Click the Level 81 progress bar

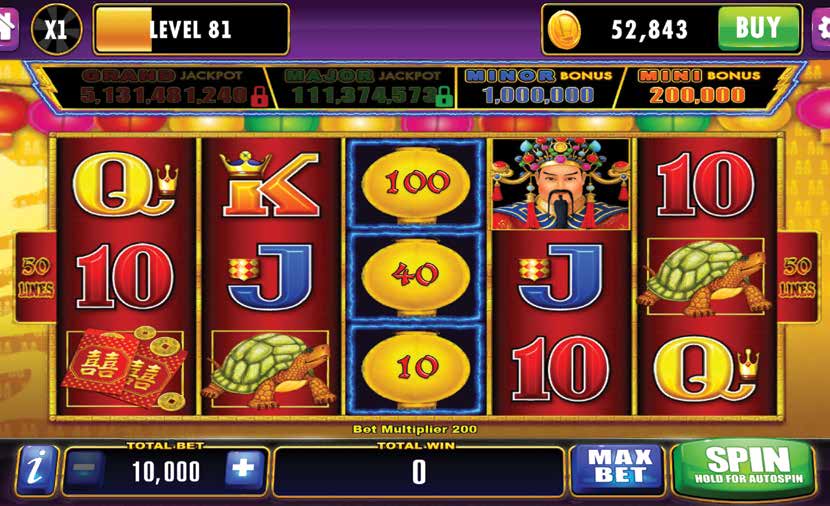pos(191,29)
